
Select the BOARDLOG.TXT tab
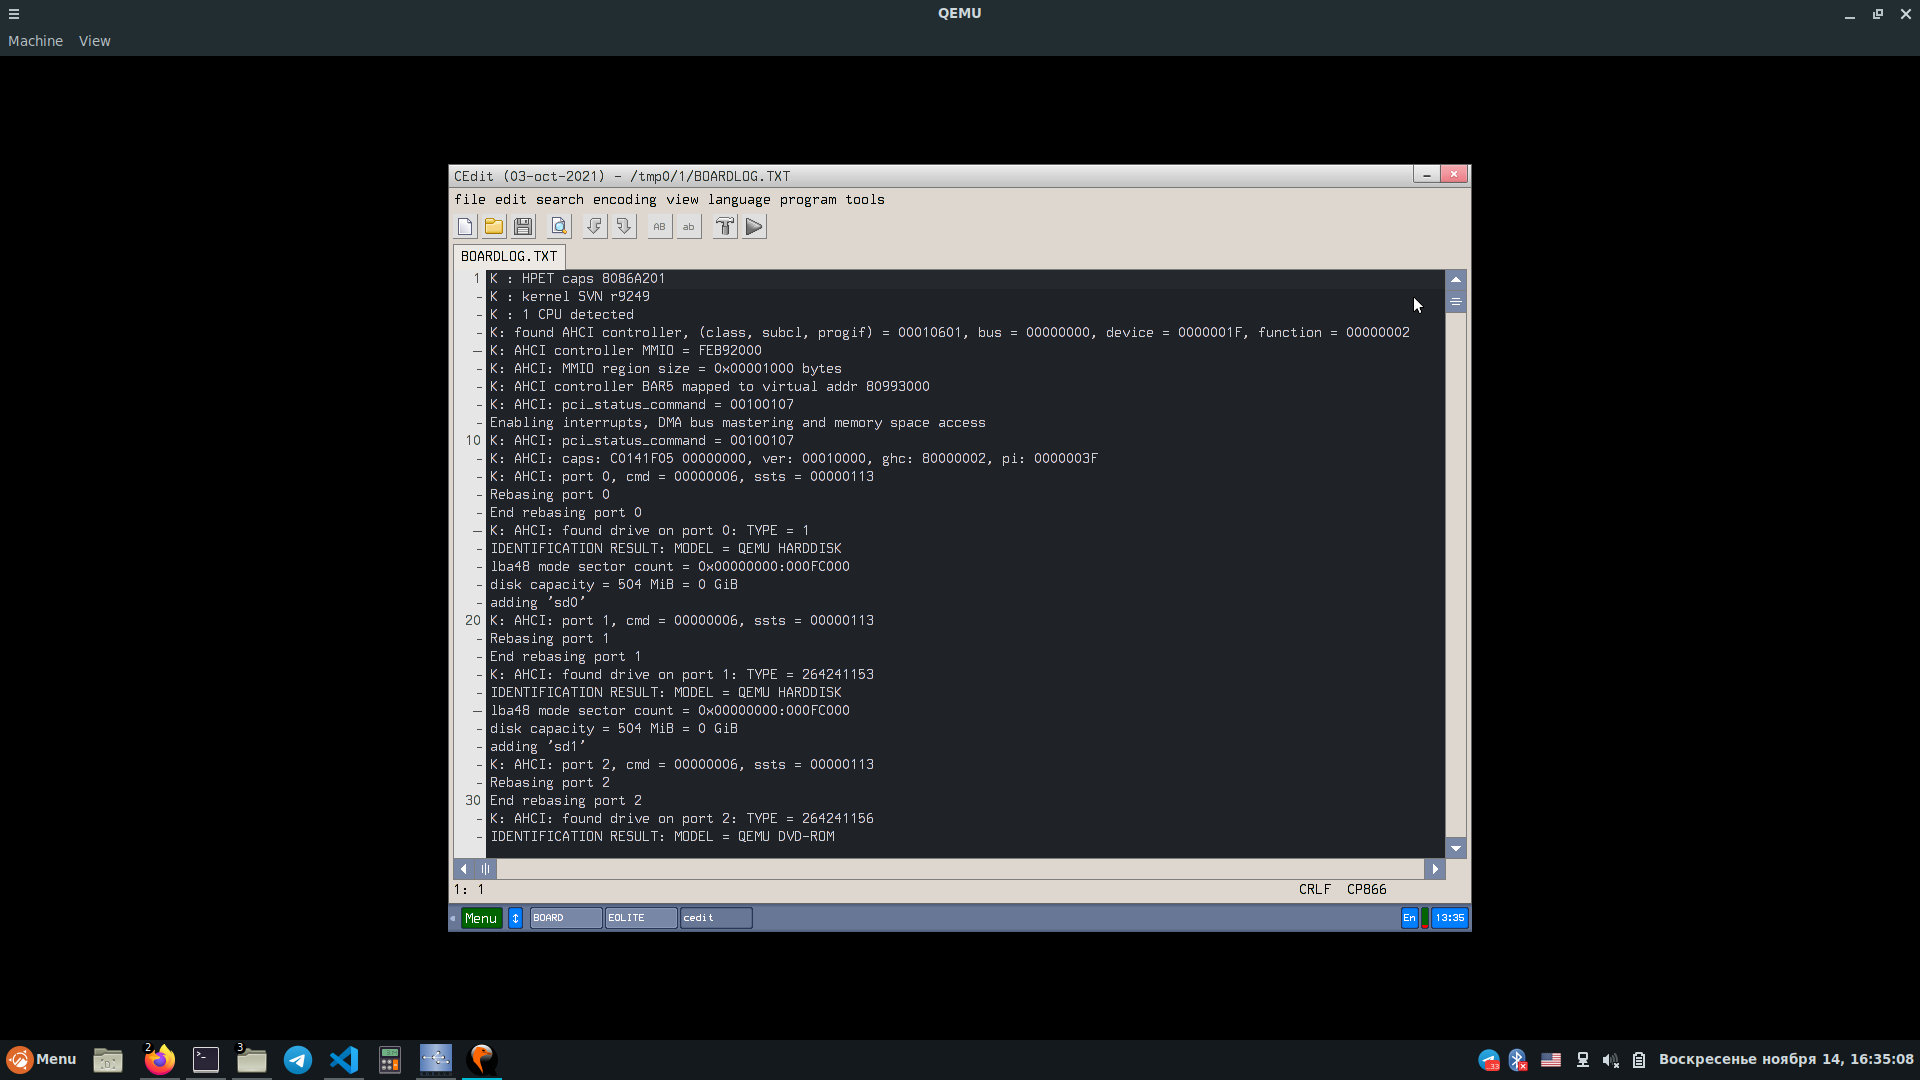(x=508, y=257)
